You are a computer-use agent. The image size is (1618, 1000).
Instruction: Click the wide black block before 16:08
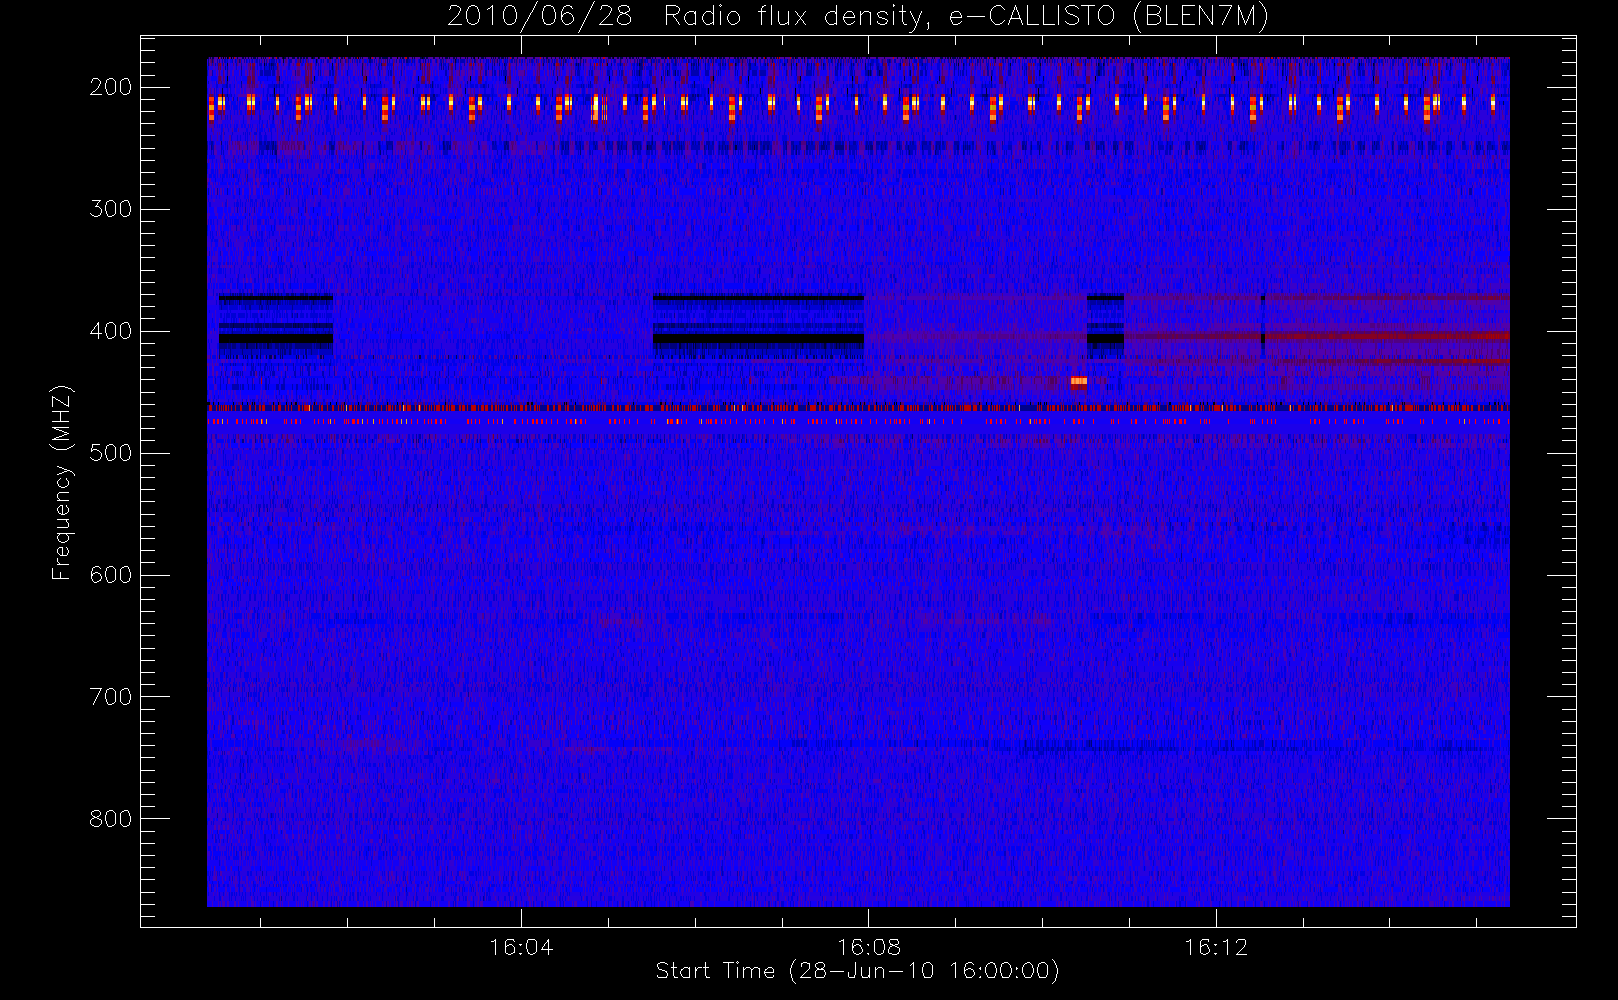pos(758,327)
